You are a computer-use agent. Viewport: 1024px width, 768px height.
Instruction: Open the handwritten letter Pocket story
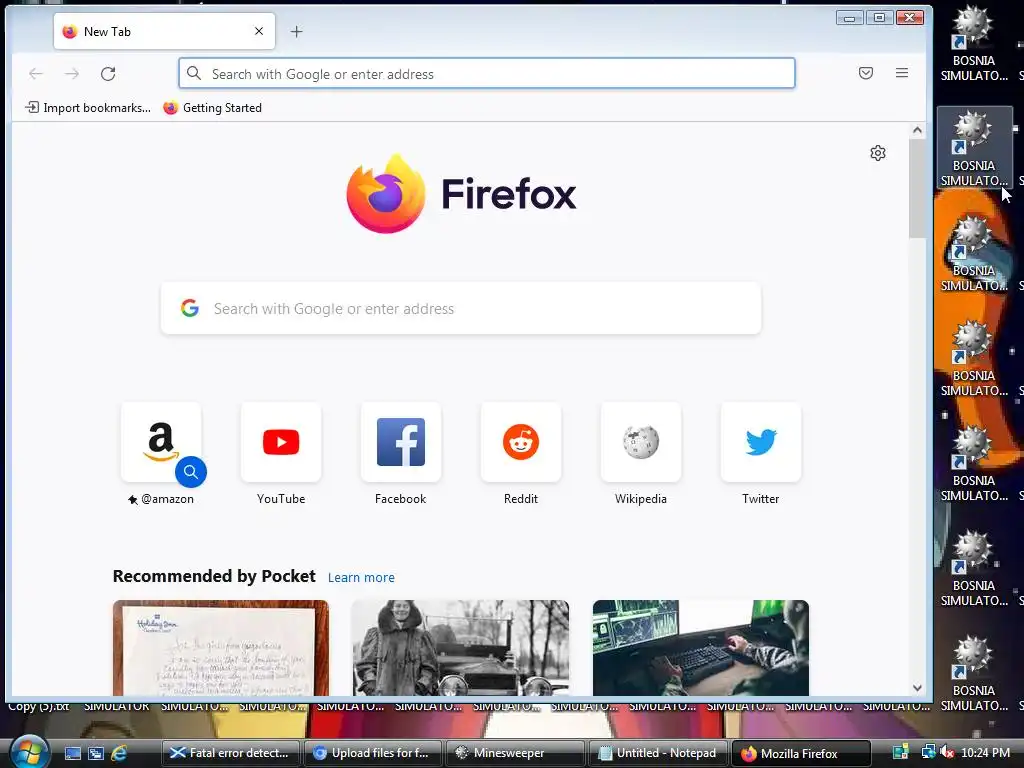pyautogui.click(x=221, y=648)
